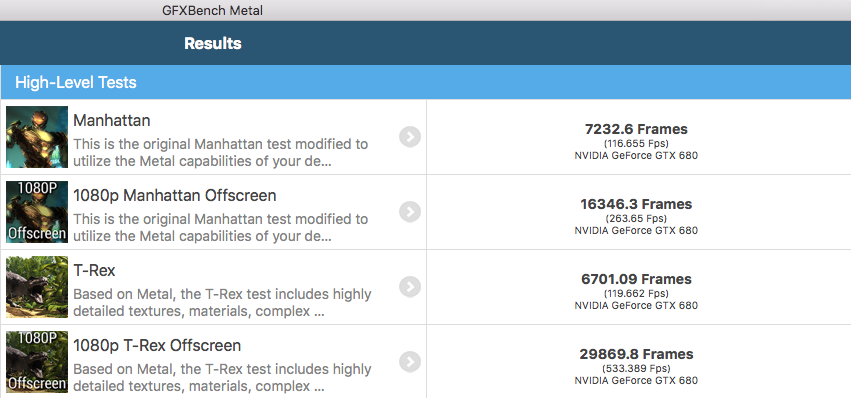Screen dimensions: 851x398
Task: Click the T-Rex dinosaur thumbnail
Action: click(x=37, y=287)
